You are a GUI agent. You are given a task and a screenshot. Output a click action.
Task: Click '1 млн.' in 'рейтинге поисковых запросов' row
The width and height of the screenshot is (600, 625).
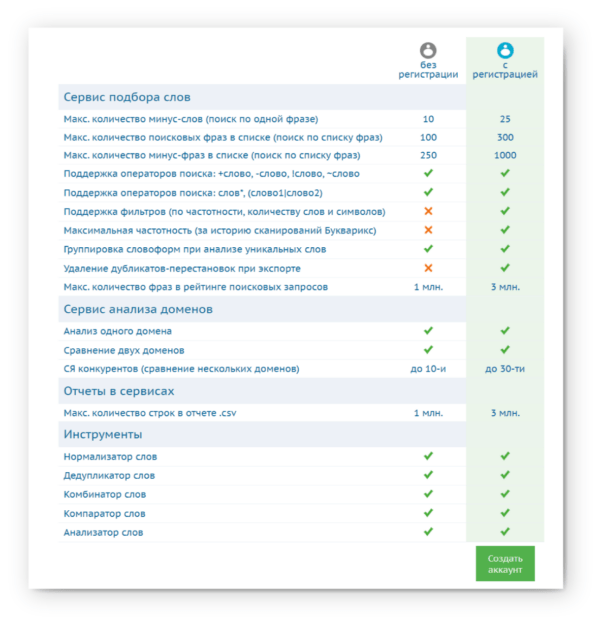(x=428, y=287)
